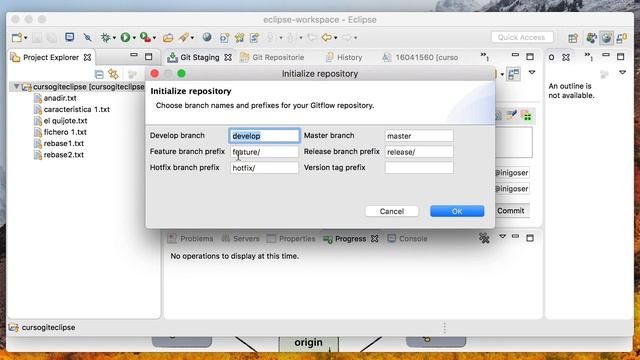The image size is (640, 360).
Task: Click the empty Version tag prefix field
Action: click(419, 168)
